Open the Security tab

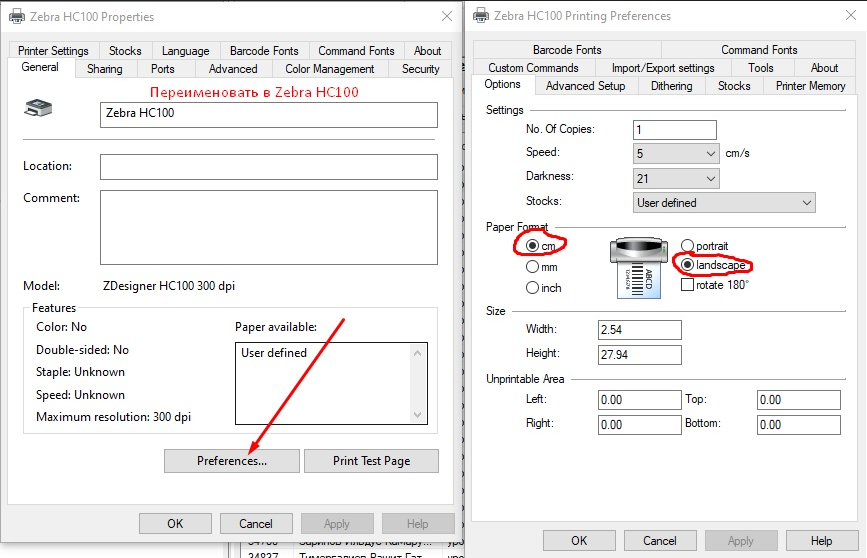[x=420, y=69]
